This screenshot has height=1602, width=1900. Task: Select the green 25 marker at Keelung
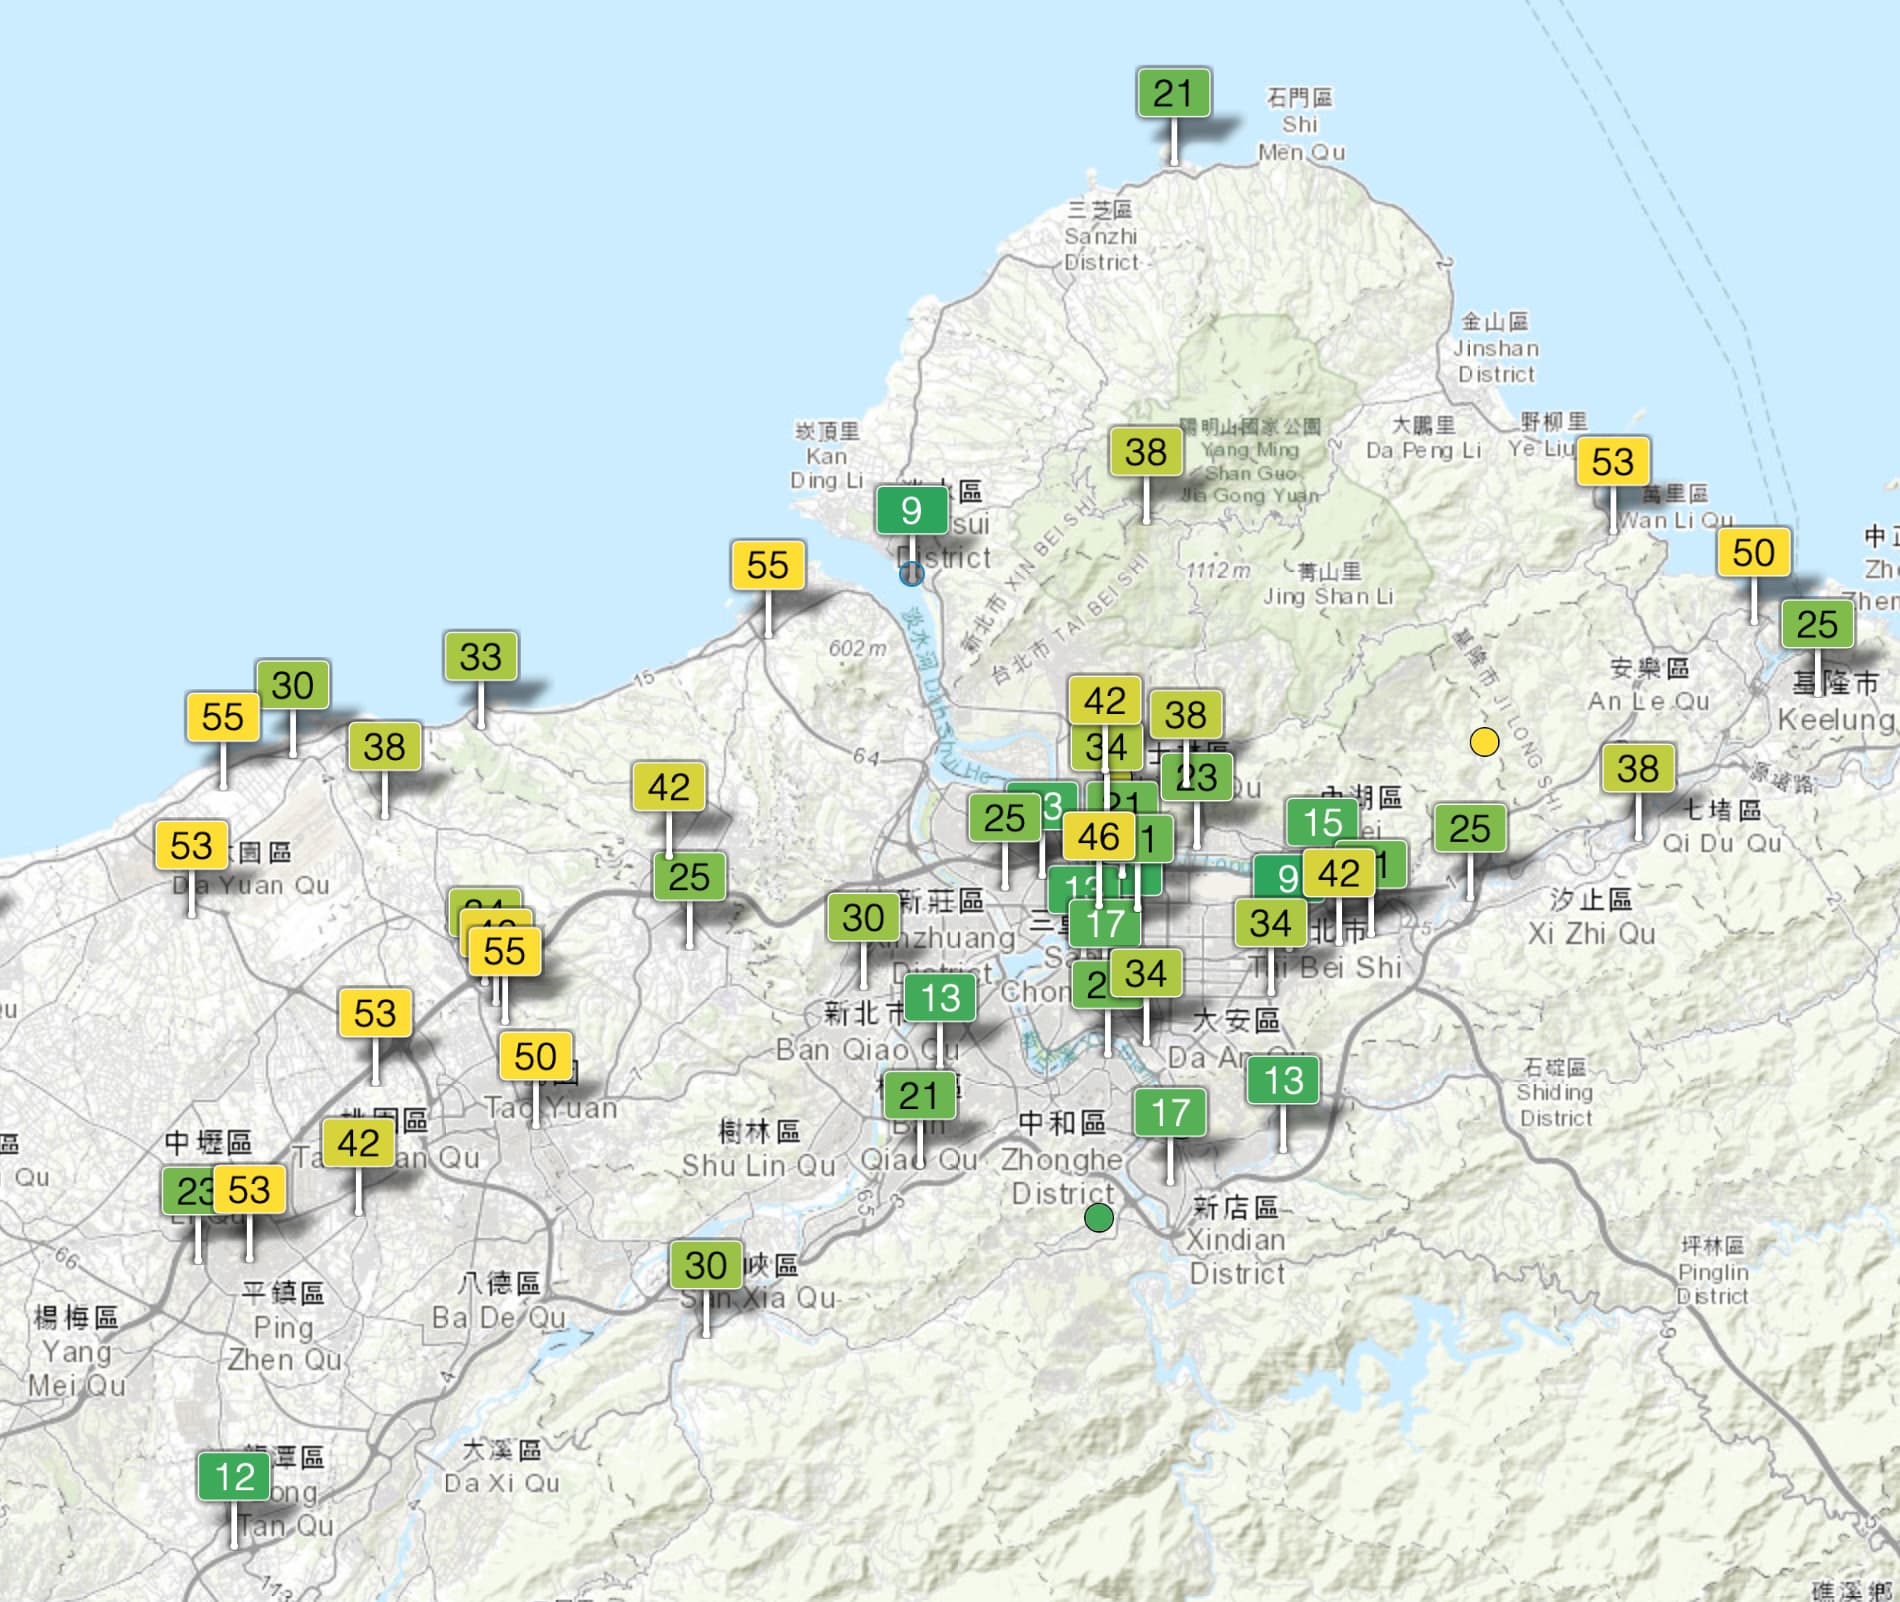pyautogui.click(x=1816, y=624)
